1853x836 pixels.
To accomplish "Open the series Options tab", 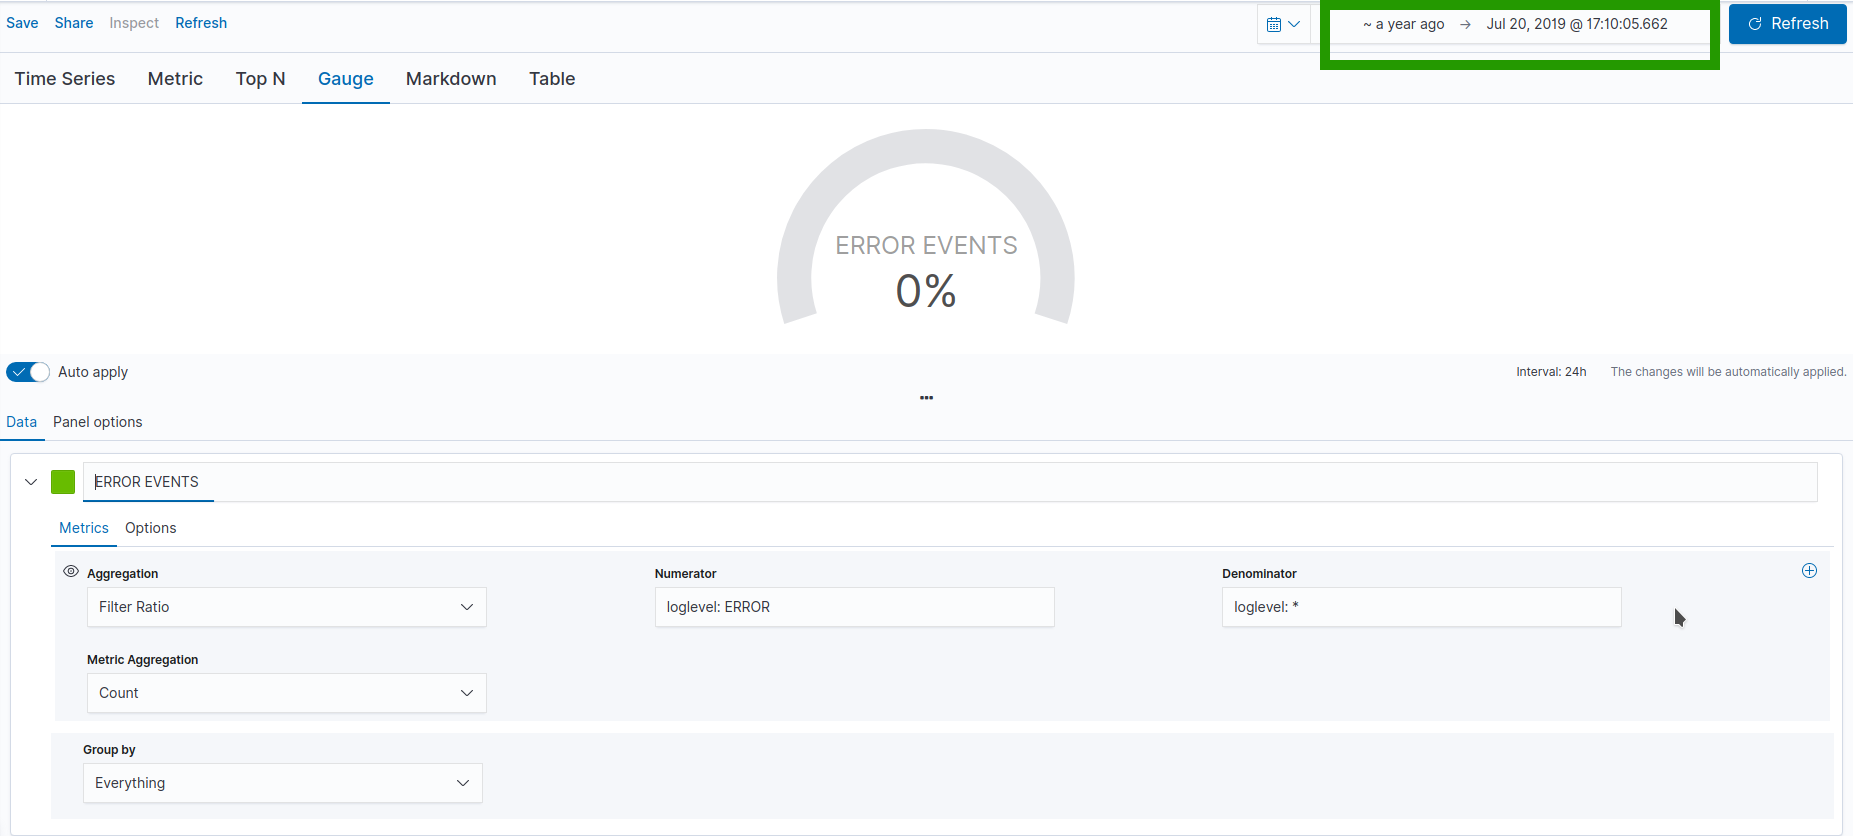I will coord(151,528).
